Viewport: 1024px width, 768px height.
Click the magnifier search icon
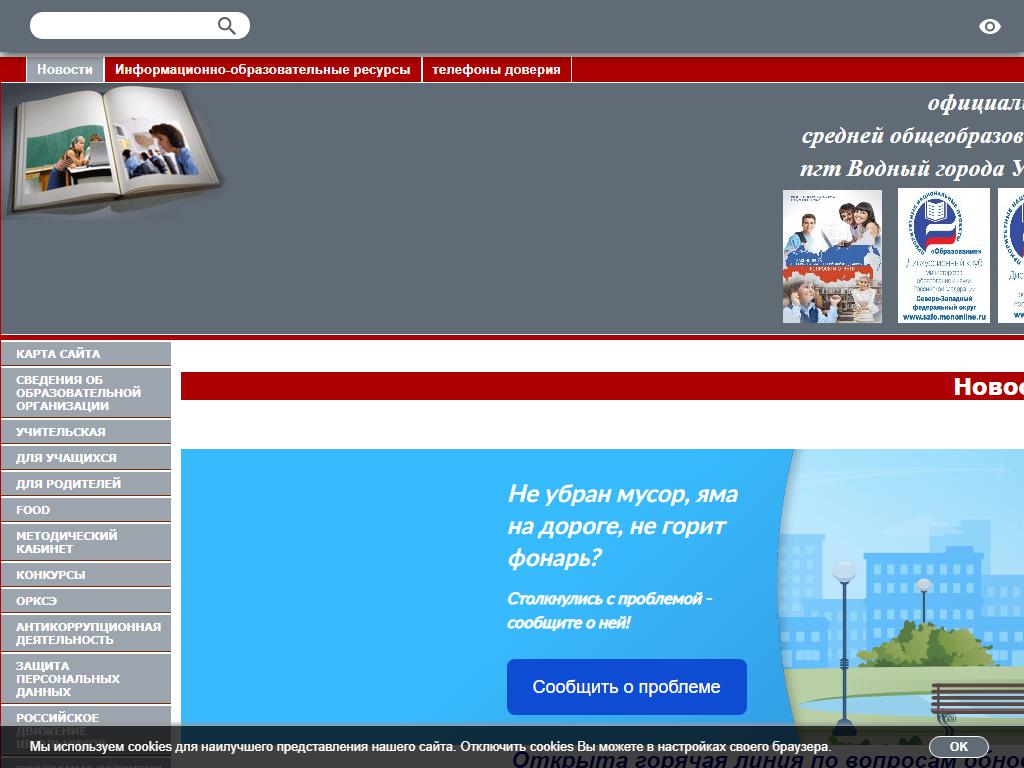click(227, 26)
